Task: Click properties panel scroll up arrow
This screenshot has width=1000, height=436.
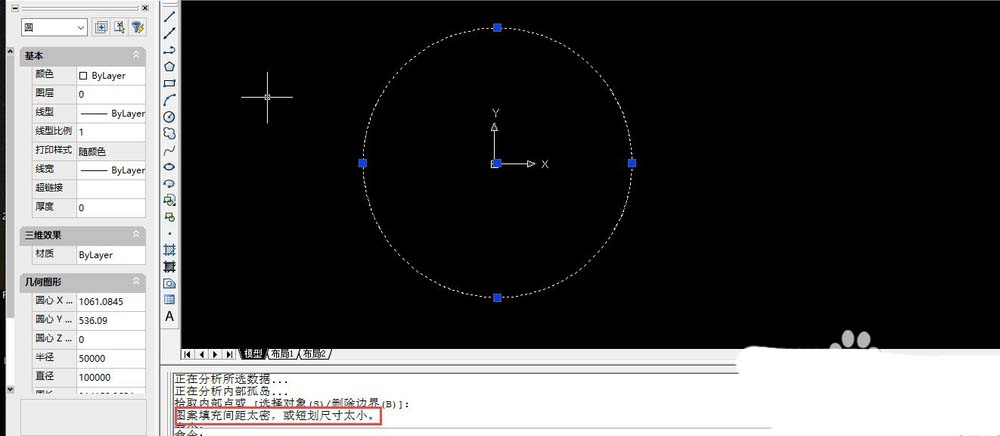Action: click(x=10, y=52)
